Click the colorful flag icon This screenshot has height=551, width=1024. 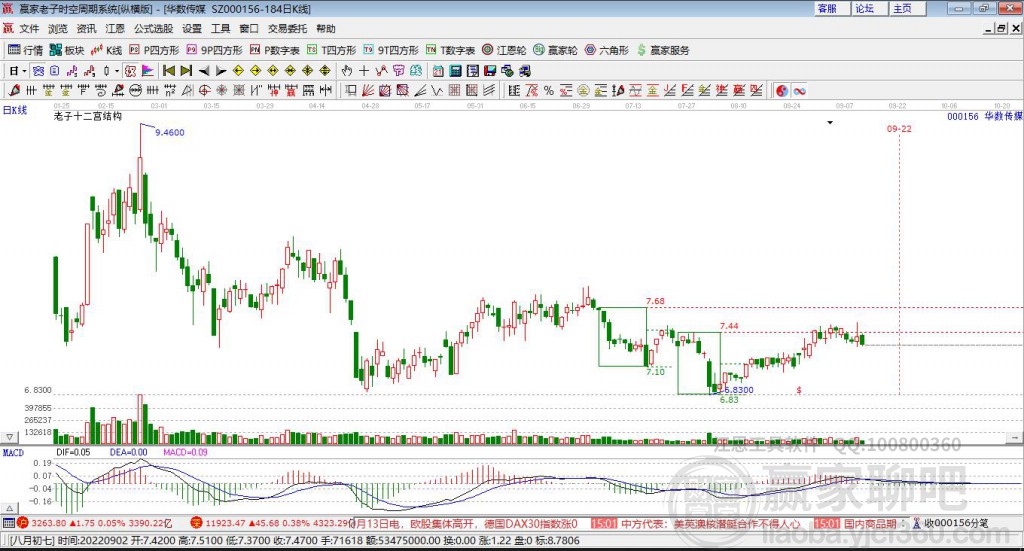pos(148,71)
